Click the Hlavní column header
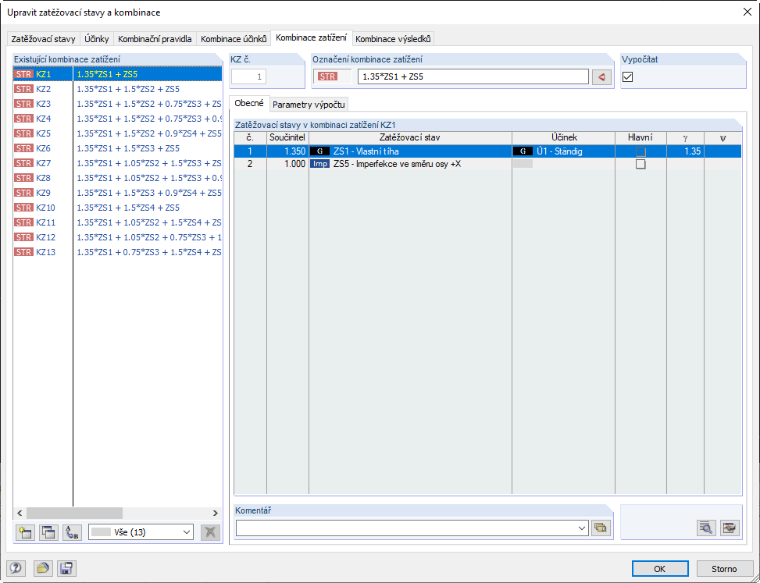The height and width of the screenshot is (583, 760). (640, 138)
